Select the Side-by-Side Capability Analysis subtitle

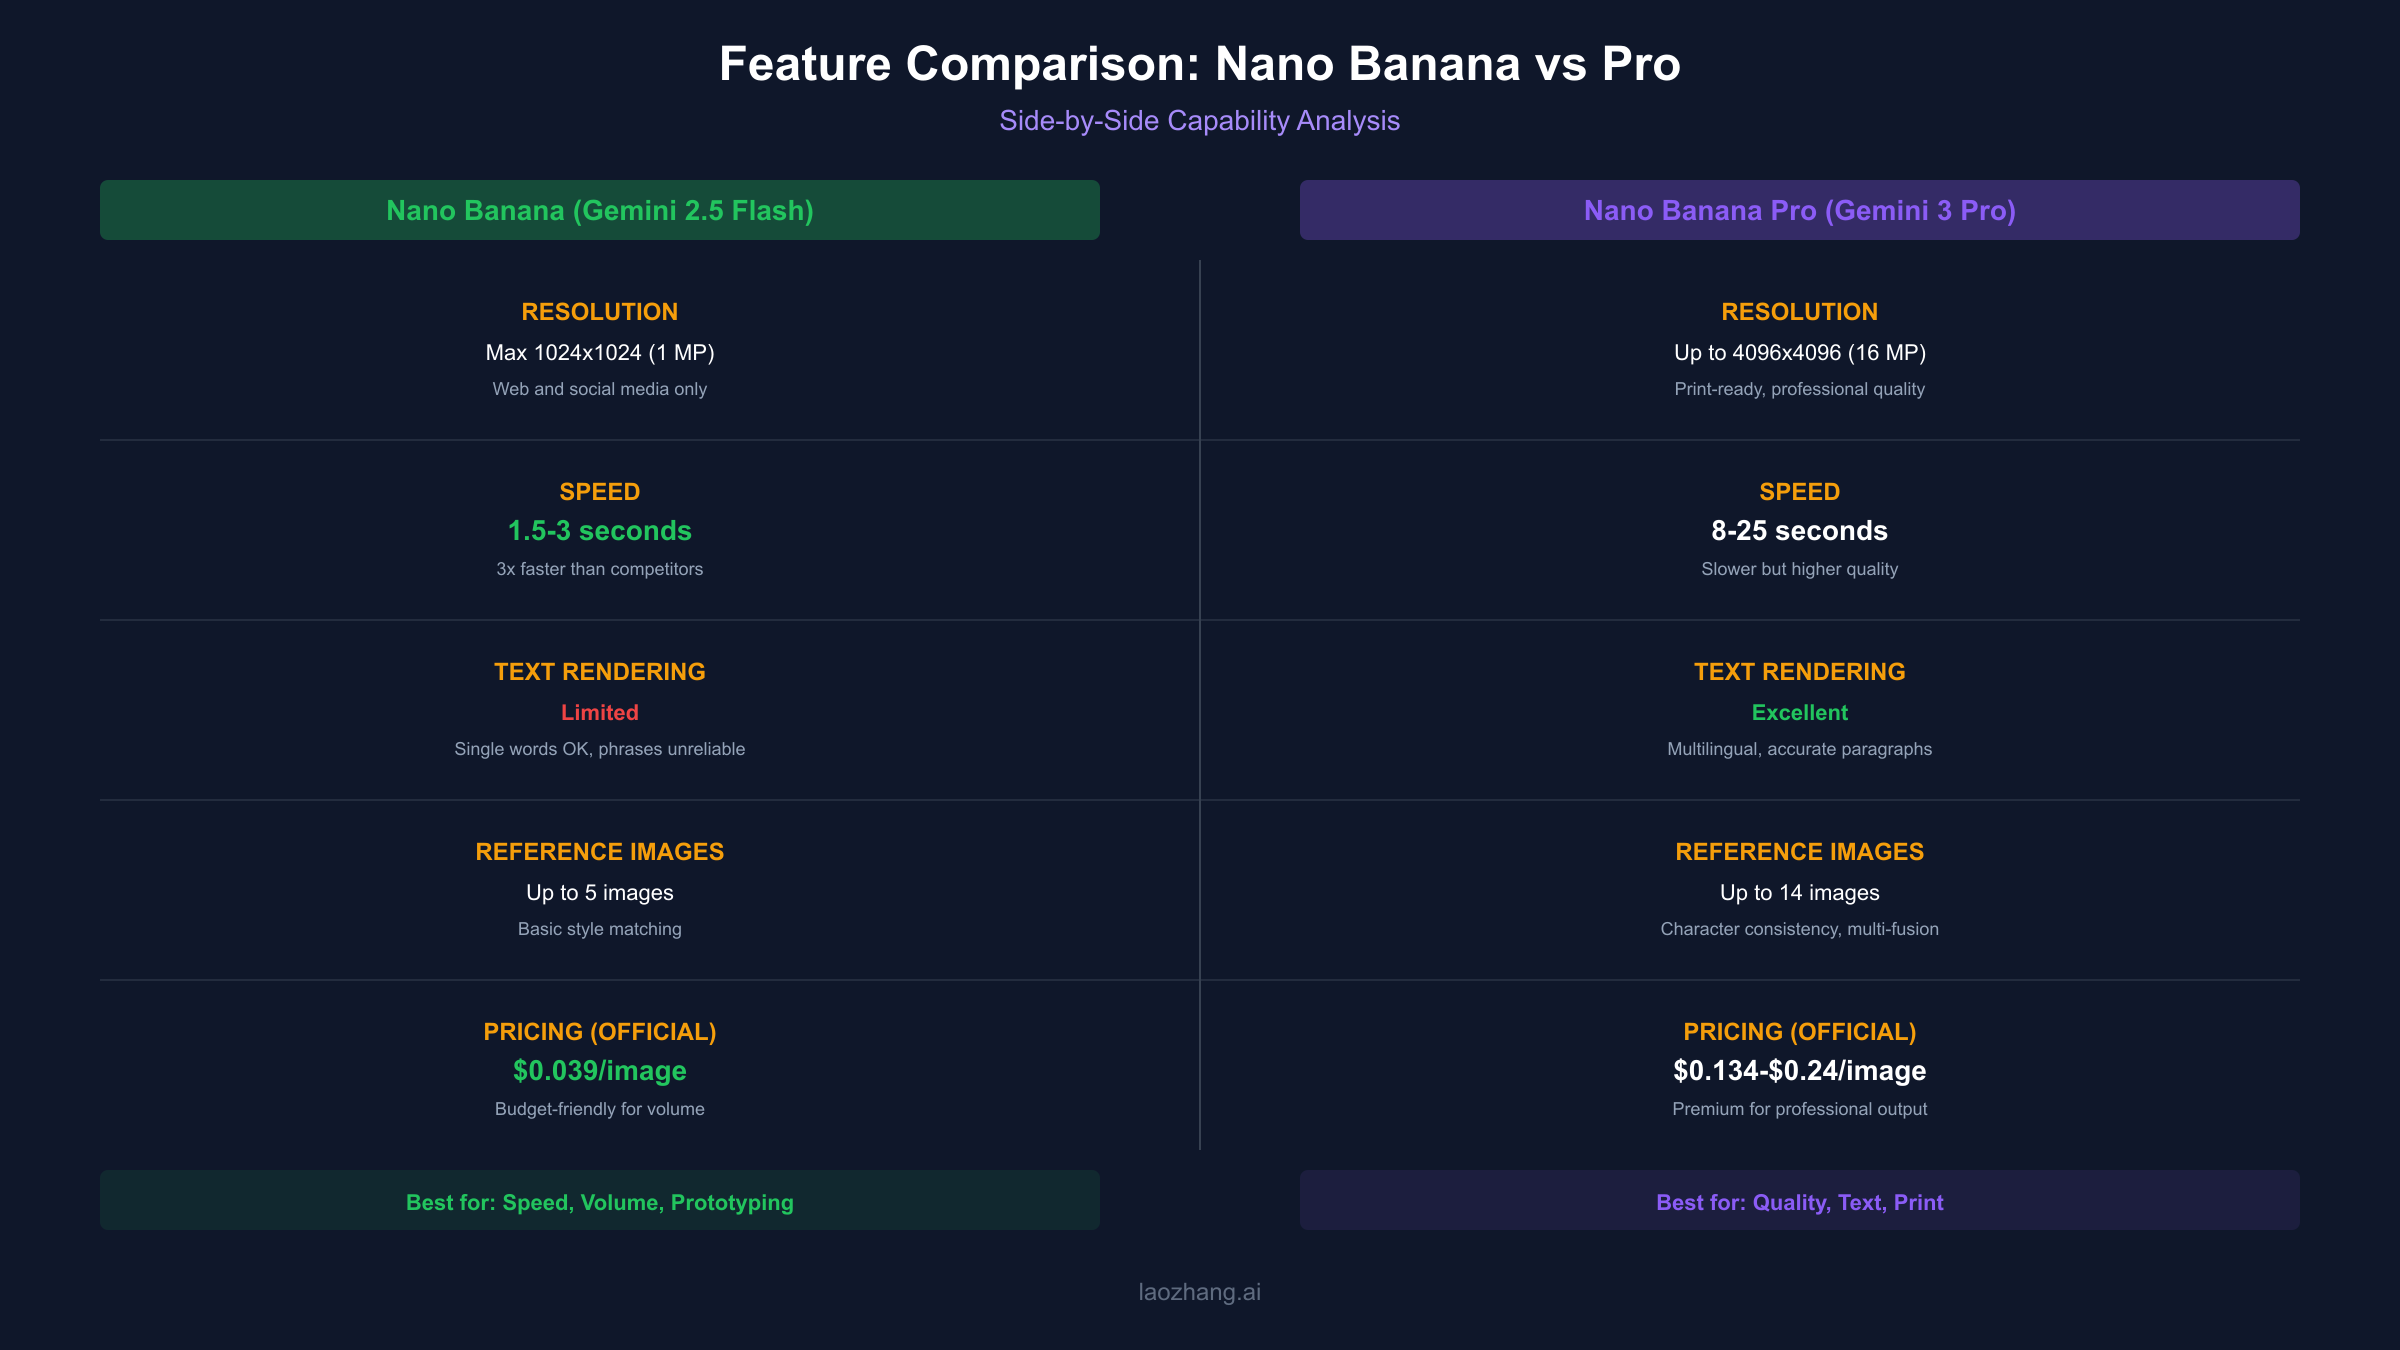click(x=1199, y=121)
